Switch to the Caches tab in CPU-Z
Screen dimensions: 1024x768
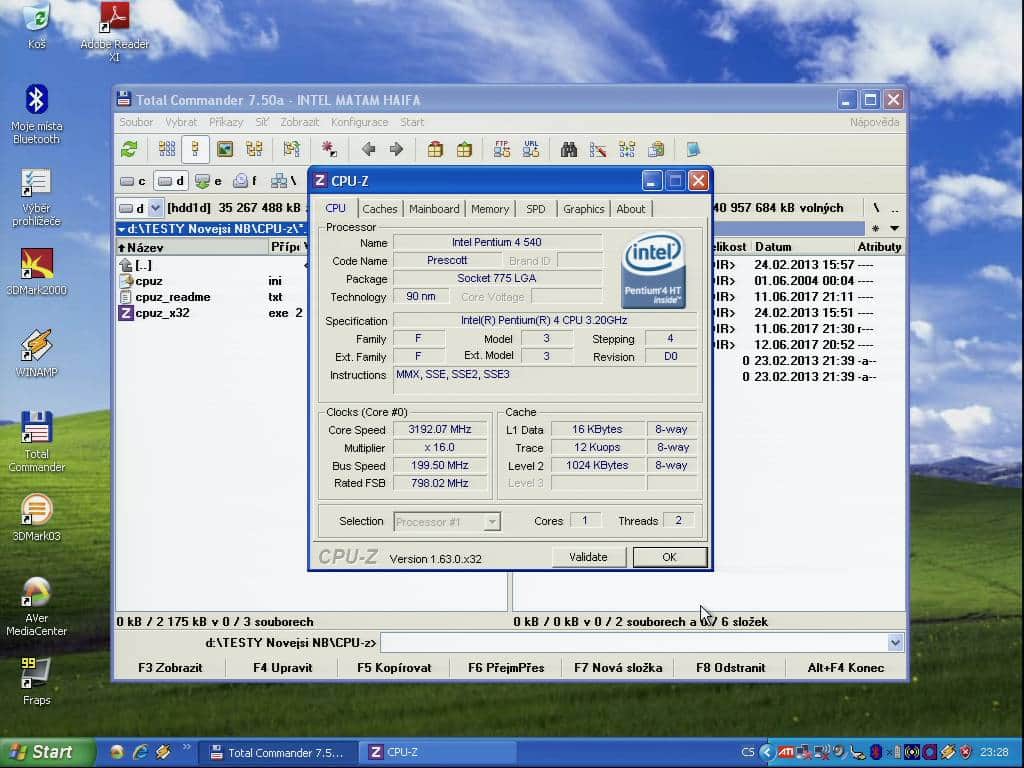click(379, 209)
